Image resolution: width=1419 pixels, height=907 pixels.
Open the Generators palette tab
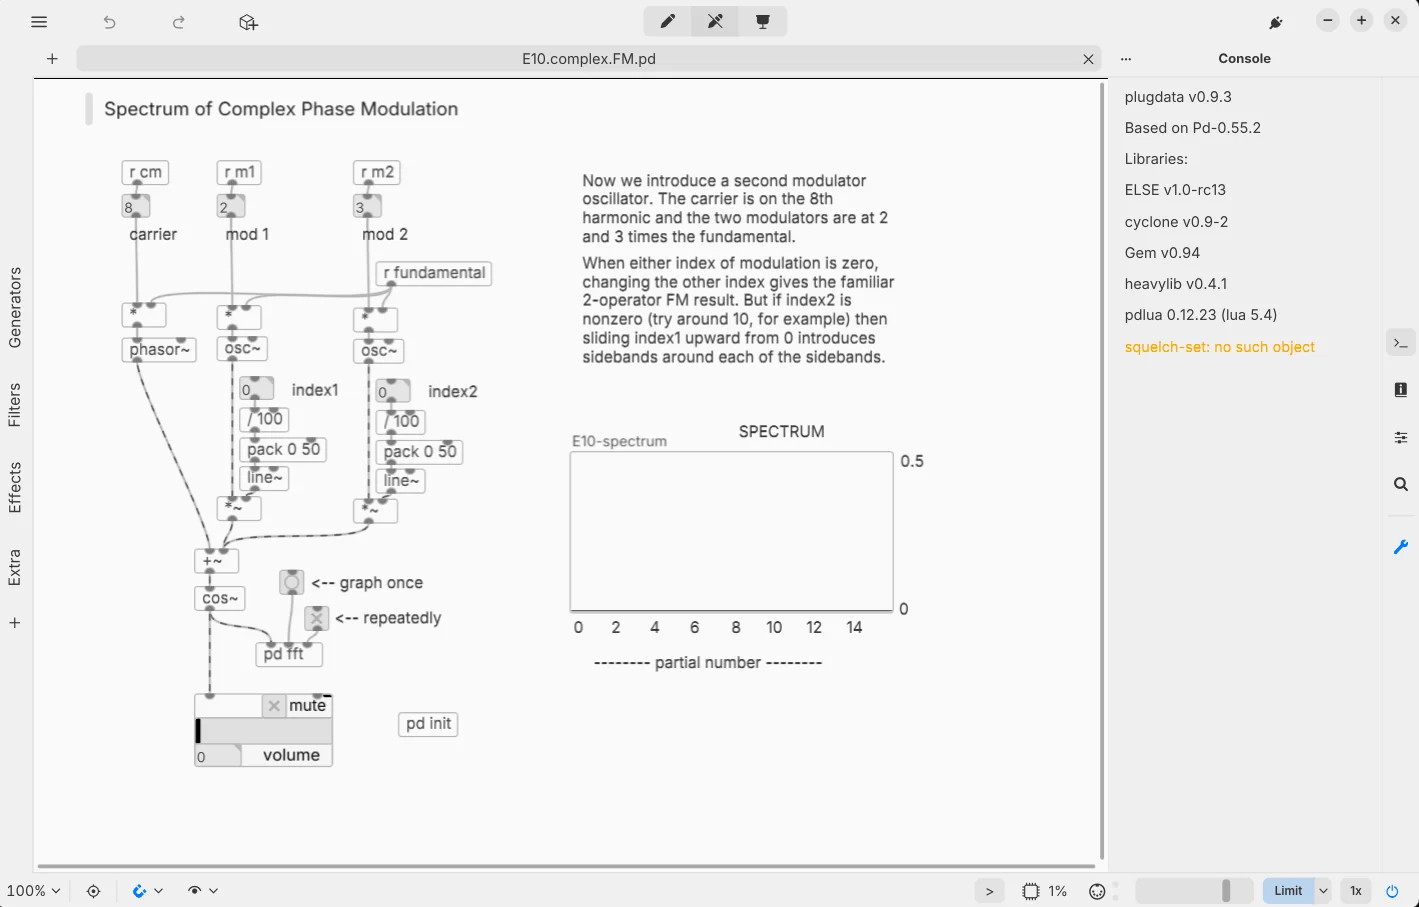15,308
